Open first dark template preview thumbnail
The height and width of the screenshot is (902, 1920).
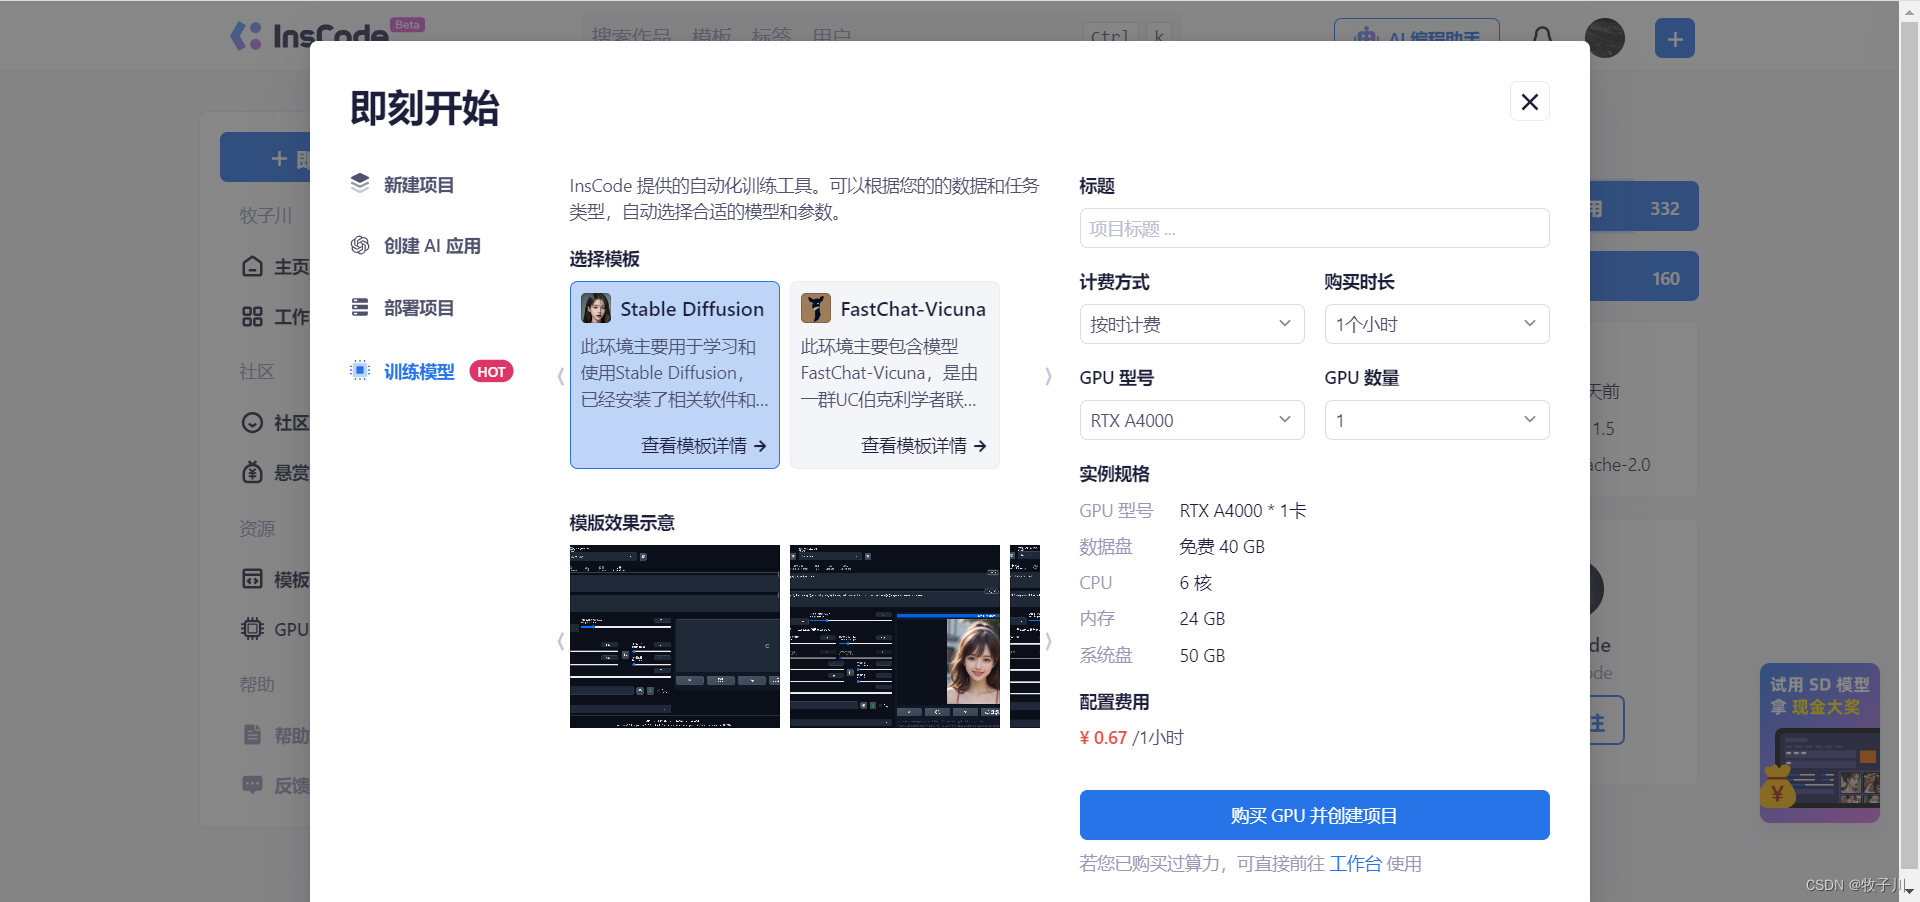675,636
